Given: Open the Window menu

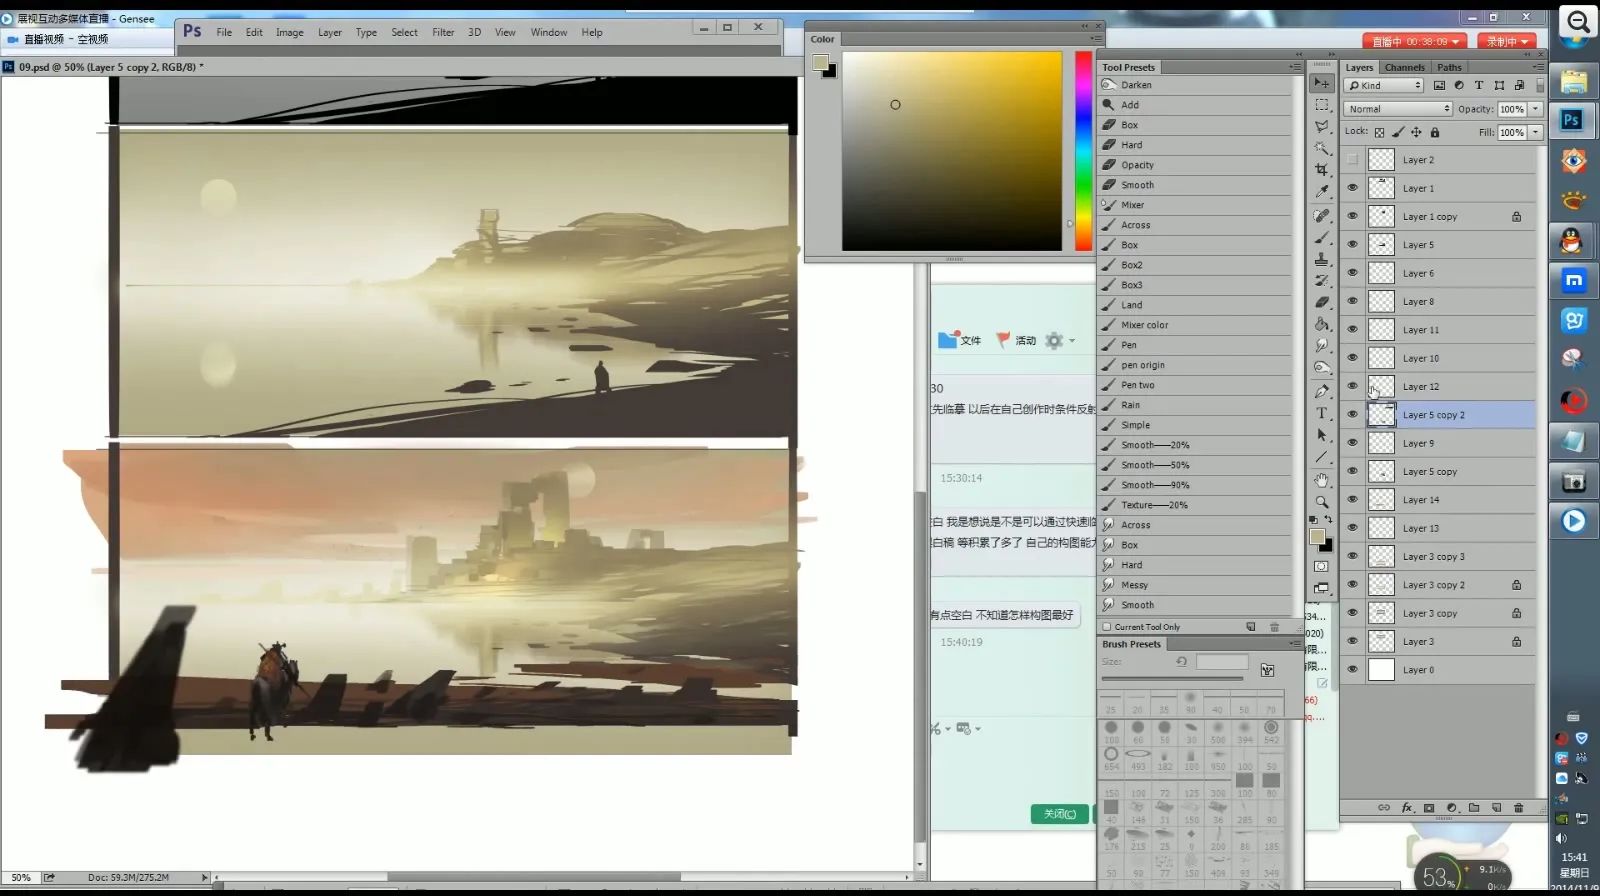Looking at the screenshot, I should click(549, 32).
